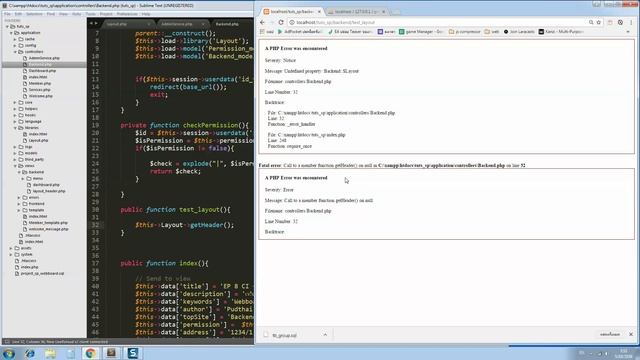Open the Apps bookmarks shortcut
Image resolution: width=640 pixels, height=360 pixels.
click(x=267, y=32)
